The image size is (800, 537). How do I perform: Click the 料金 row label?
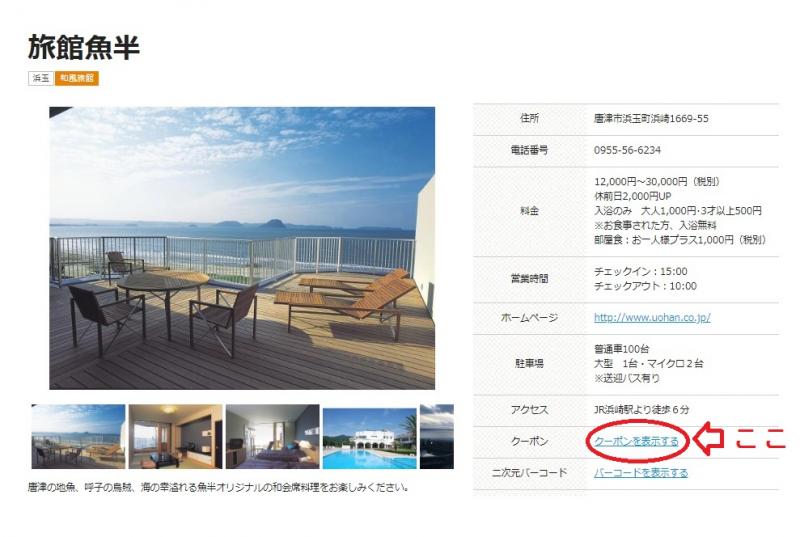(529, 211)
